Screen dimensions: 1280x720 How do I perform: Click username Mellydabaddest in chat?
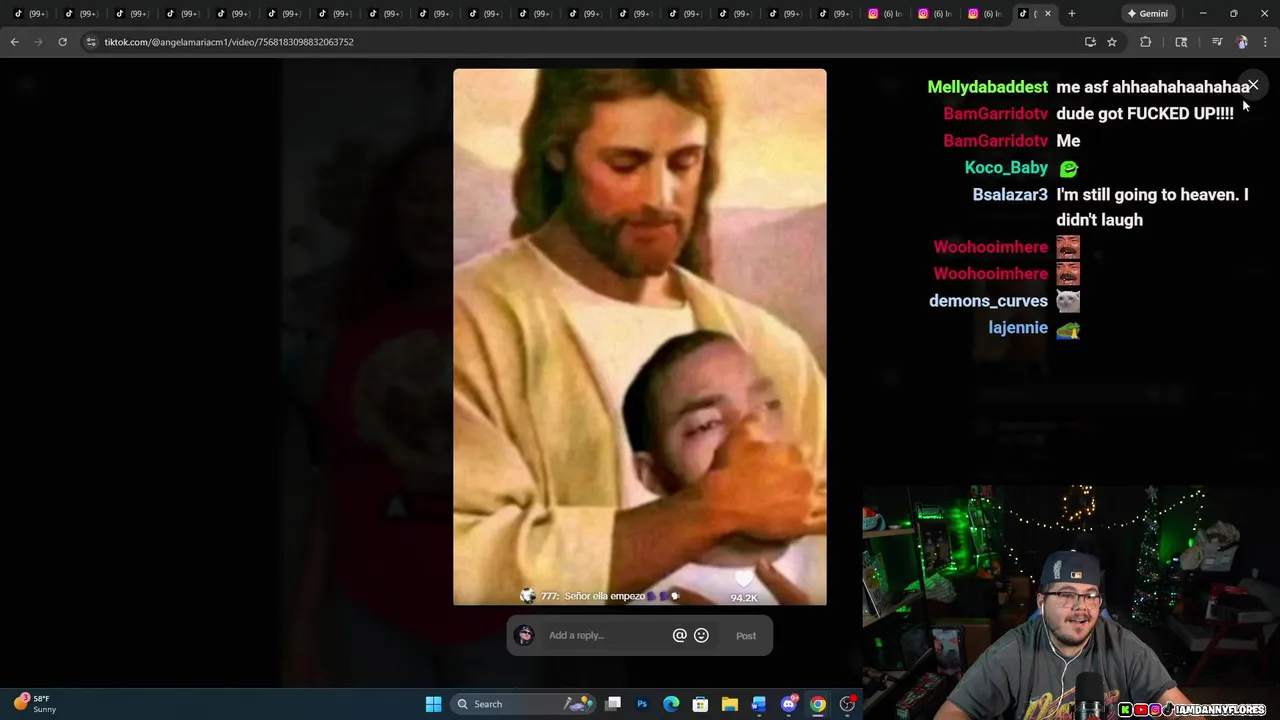pyautogui.click(x=987, y=87)
